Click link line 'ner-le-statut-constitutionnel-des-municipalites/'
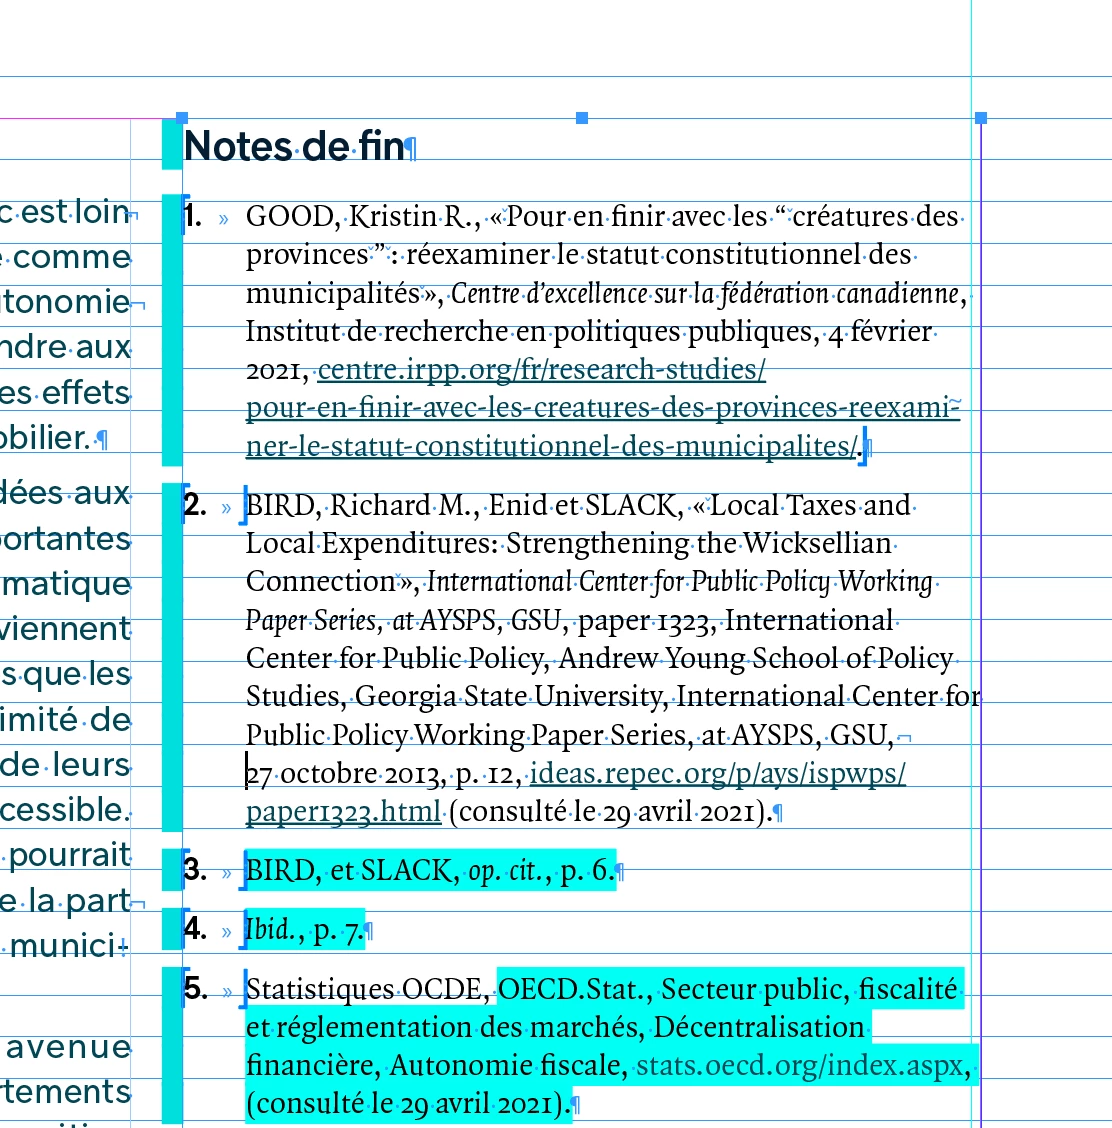Image resolution: width=1112 pixels, height=1128 pixels. point(552,446)
